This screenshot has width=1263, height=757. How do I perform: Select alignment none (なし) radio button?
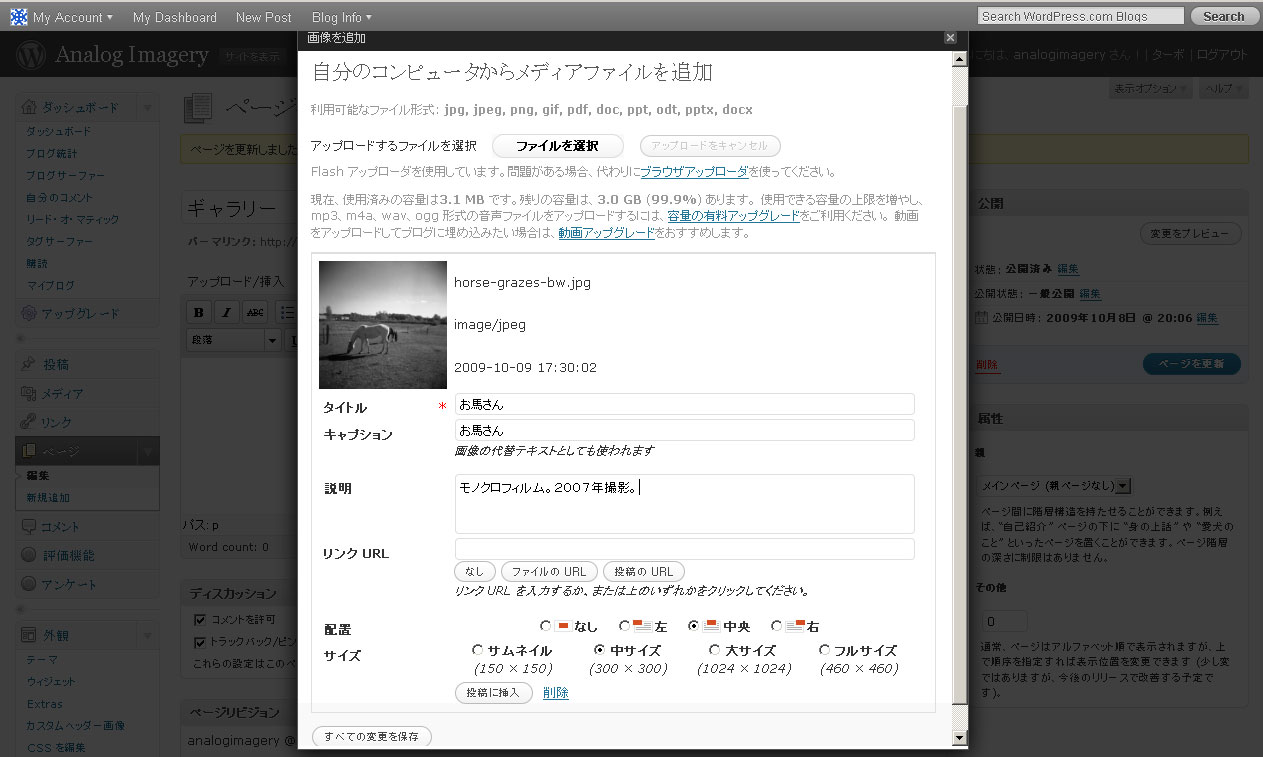click(x=545, y=626)
